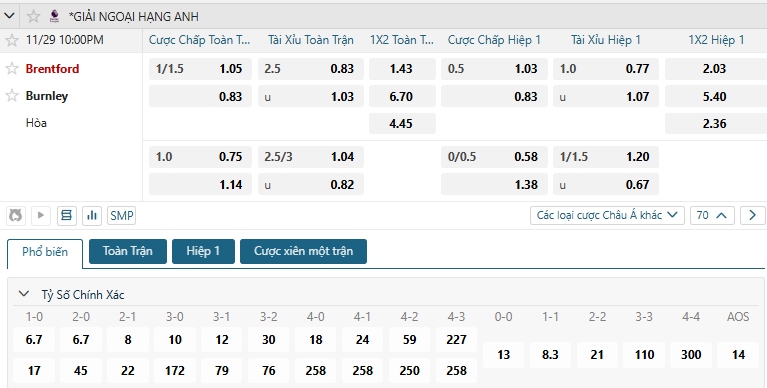Go to next market using right arrow
767x388 pixels.
point(752,215)
